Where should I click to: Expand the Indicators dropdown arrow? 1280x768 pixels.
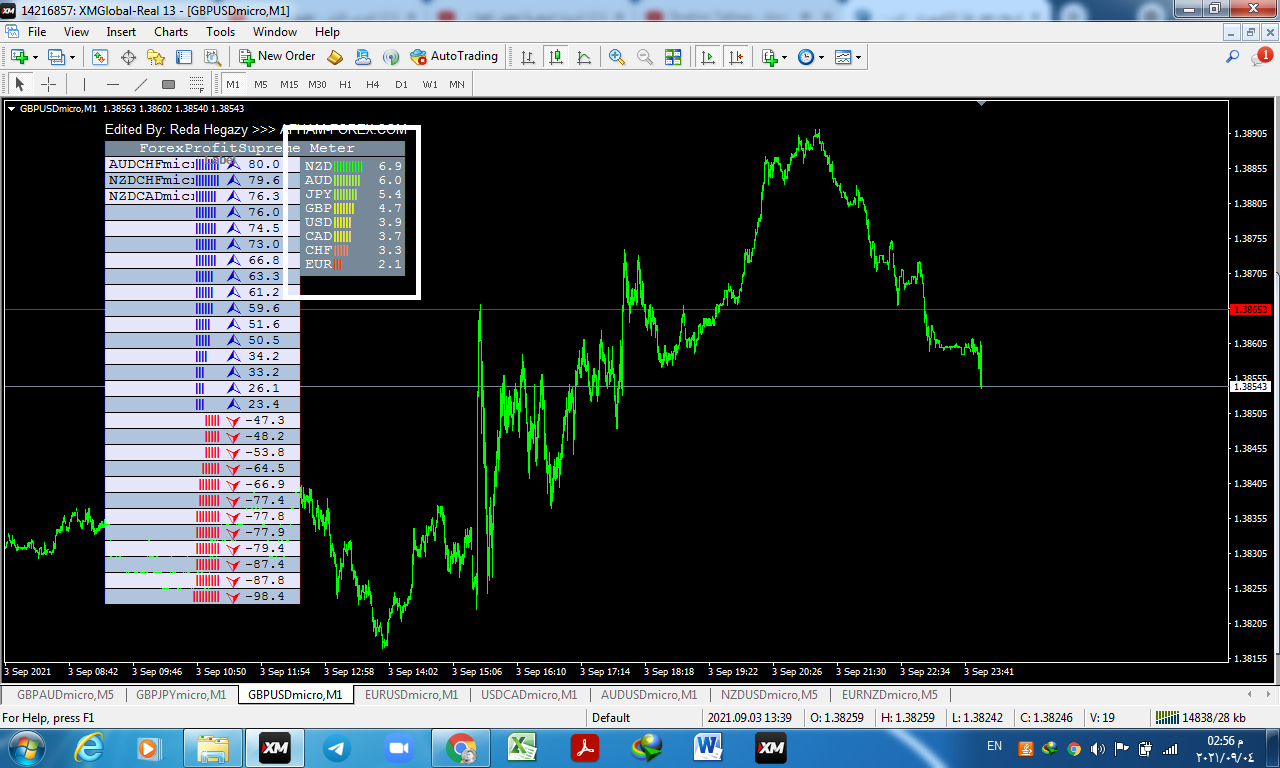coord(785,57)
